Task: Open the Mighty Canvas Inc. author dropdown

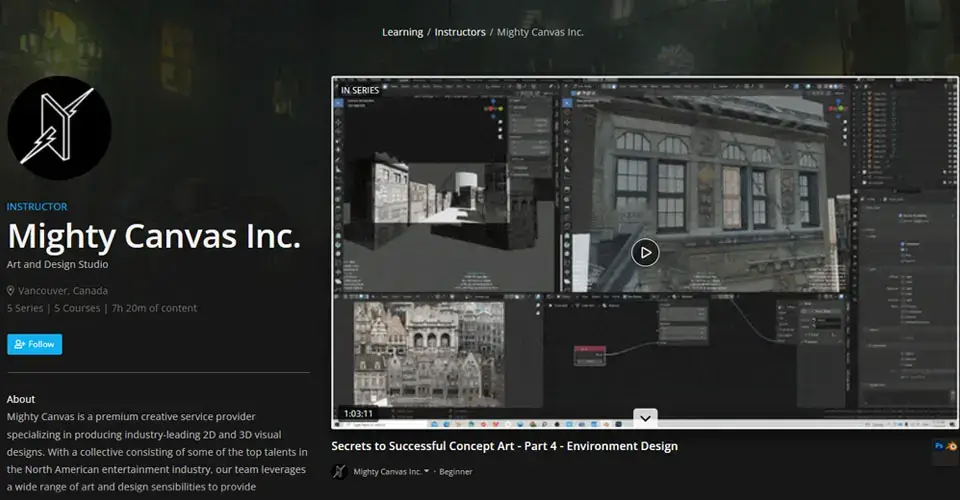Action: click(391, 472)
